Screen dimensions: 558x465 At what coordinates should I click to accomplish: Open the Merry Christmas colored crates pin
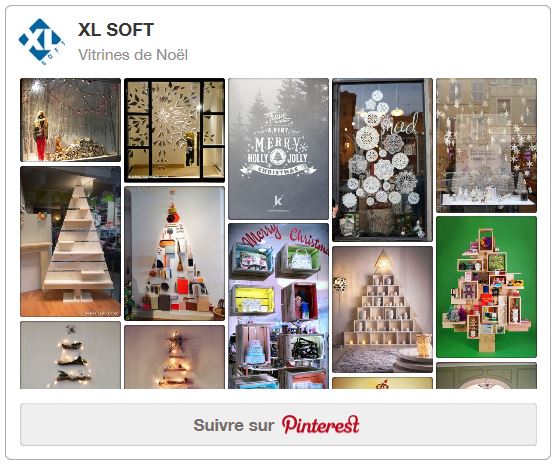tap(278, 306)
